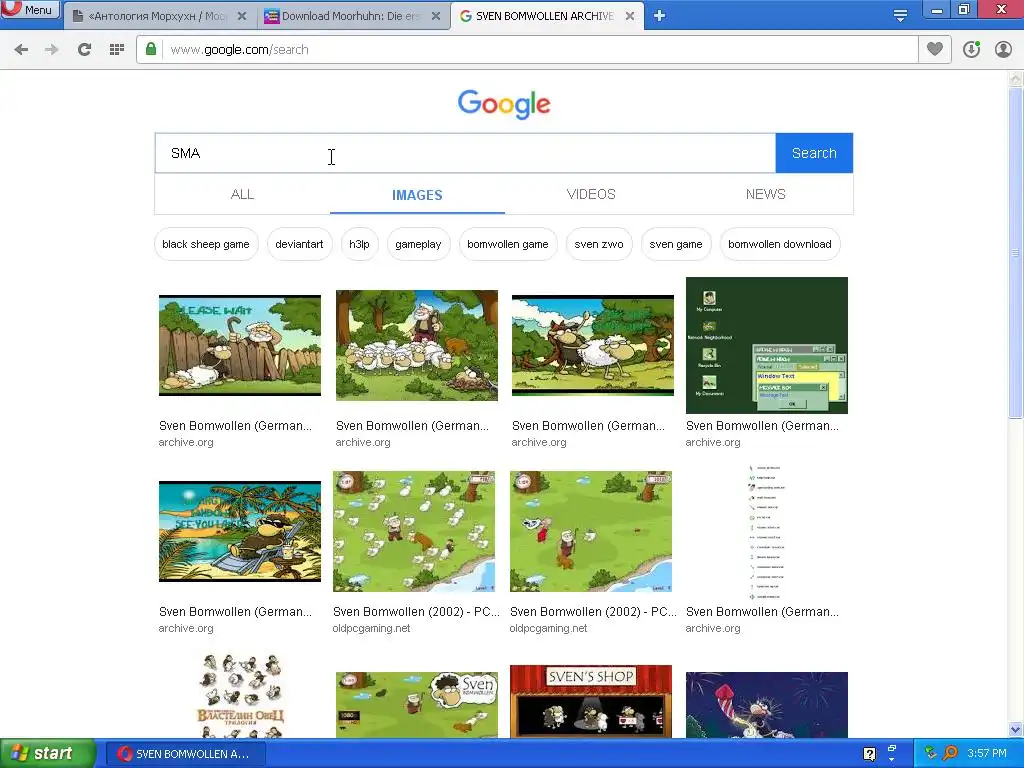Screen dimensions: 1024x768
Task: Open the Windows start button
Action: click(48, 754)
